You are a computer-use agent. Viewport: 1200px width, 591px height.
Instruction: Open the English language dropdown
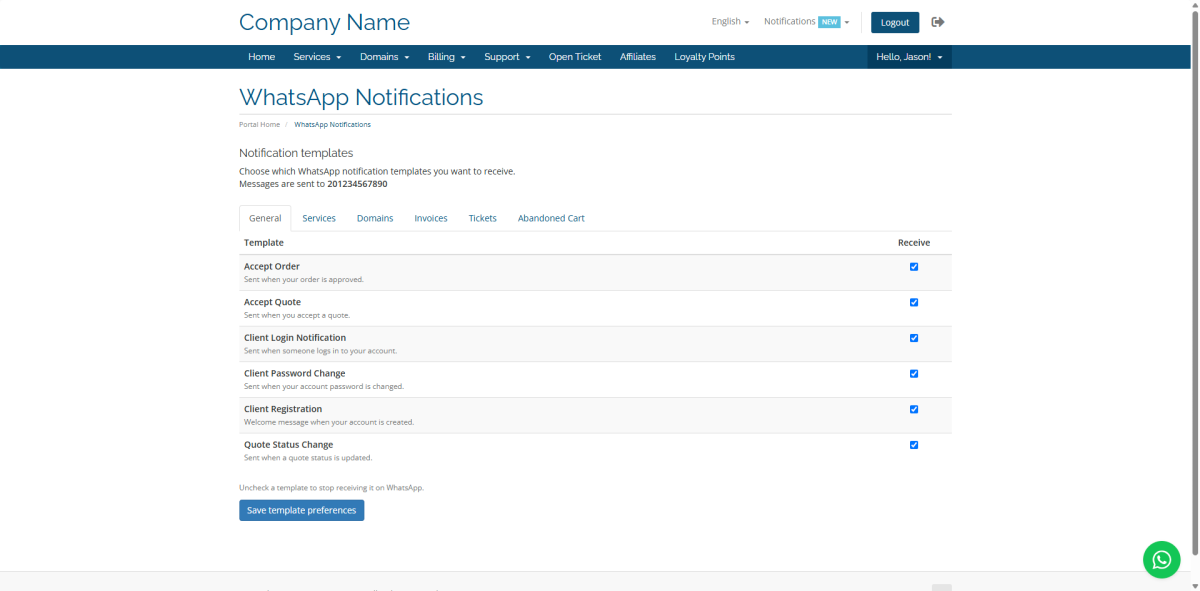(x=730, y=22)
